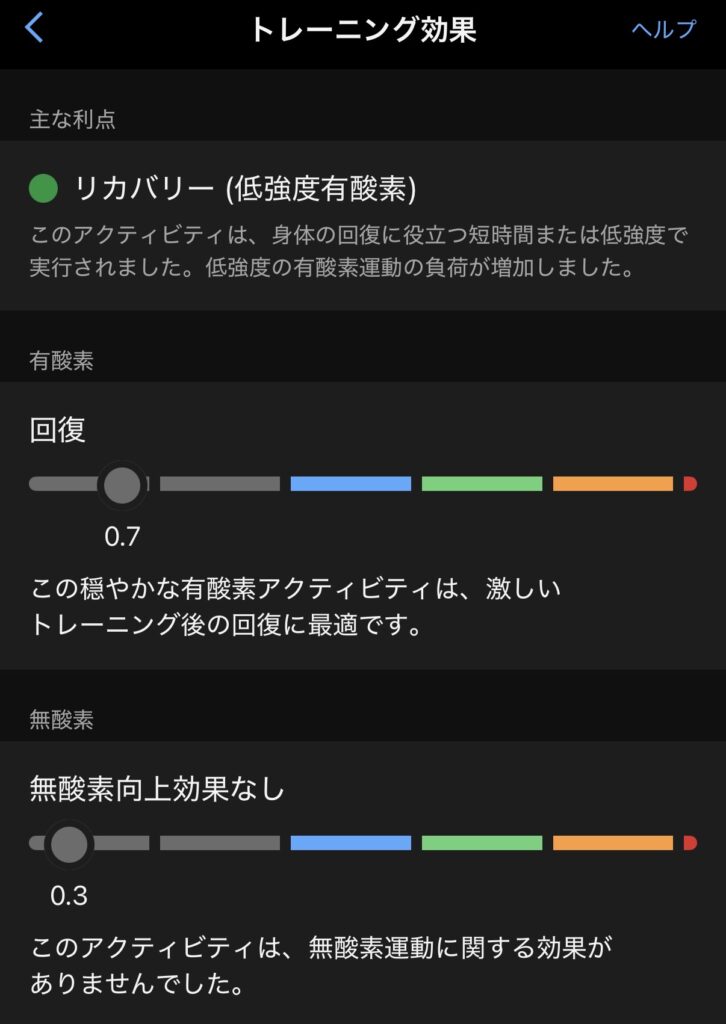The image size is (726, 1024).
Task: Click the aerobic slider knob at 0.7
Action: (123, 485)
